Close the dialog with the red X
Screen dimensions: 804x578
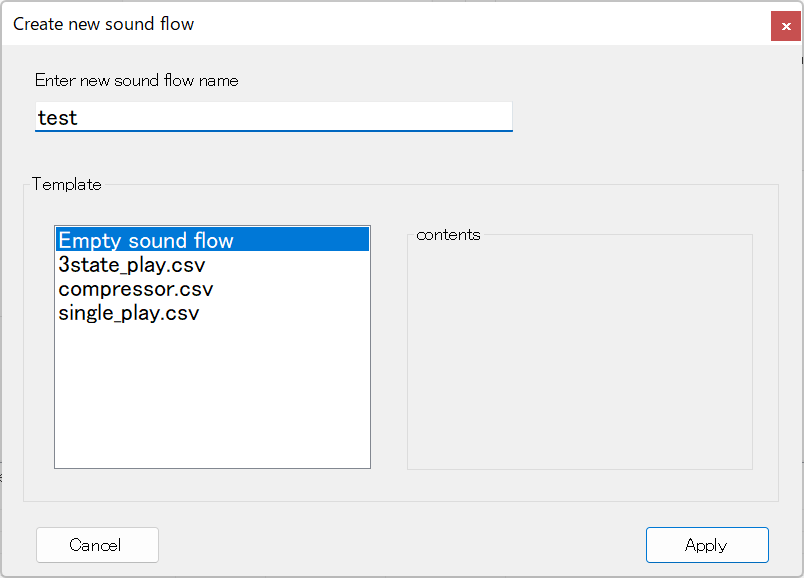[x=786, y=25]
